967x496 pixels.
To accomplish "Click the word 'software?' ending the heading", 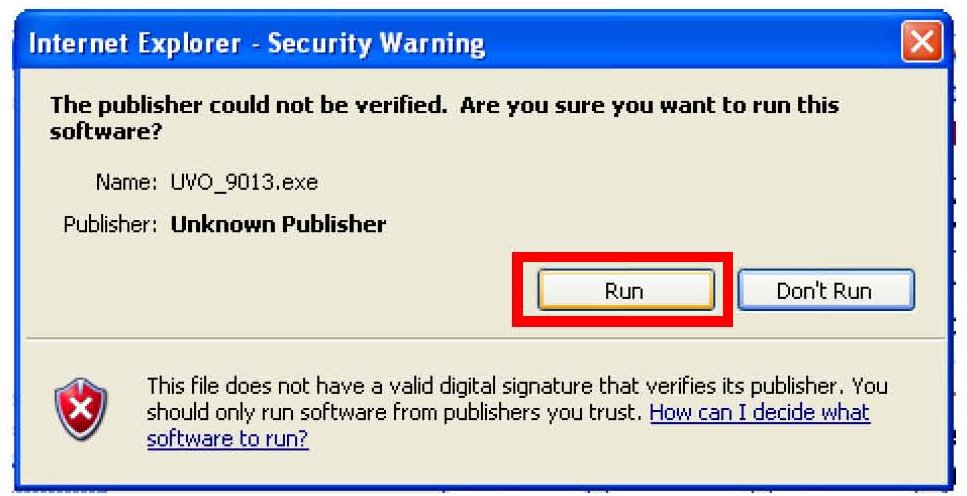I will (106, 131).
